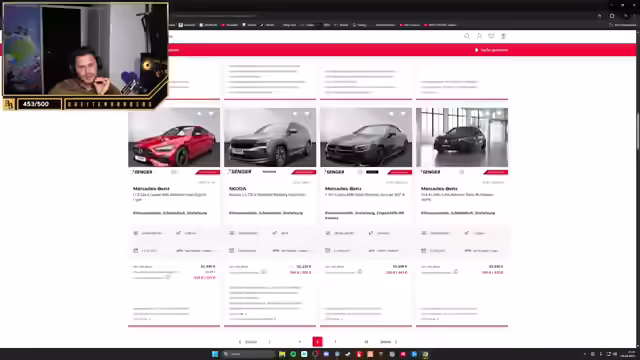Open the red Mercedes-Benz car photo
Viewport: 640px width, 360px height.
click(x=174, y=137)
